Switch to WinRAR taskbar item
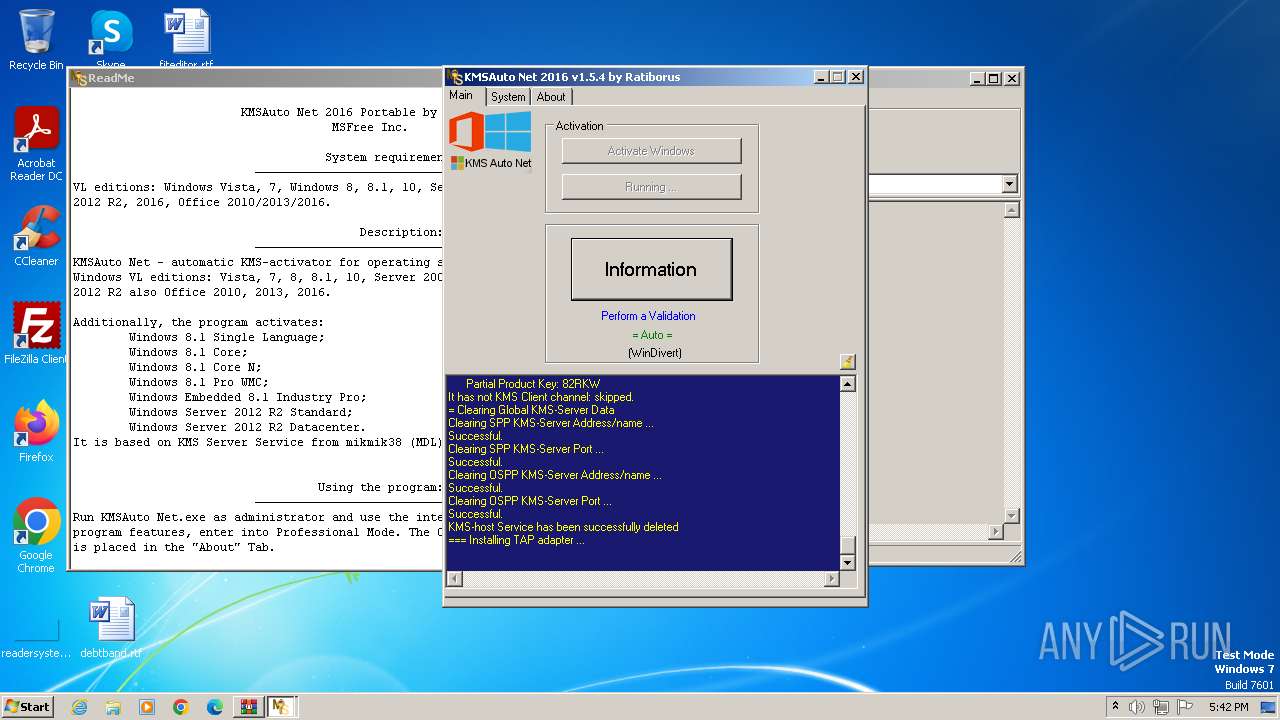 click(x=248, y=707)
